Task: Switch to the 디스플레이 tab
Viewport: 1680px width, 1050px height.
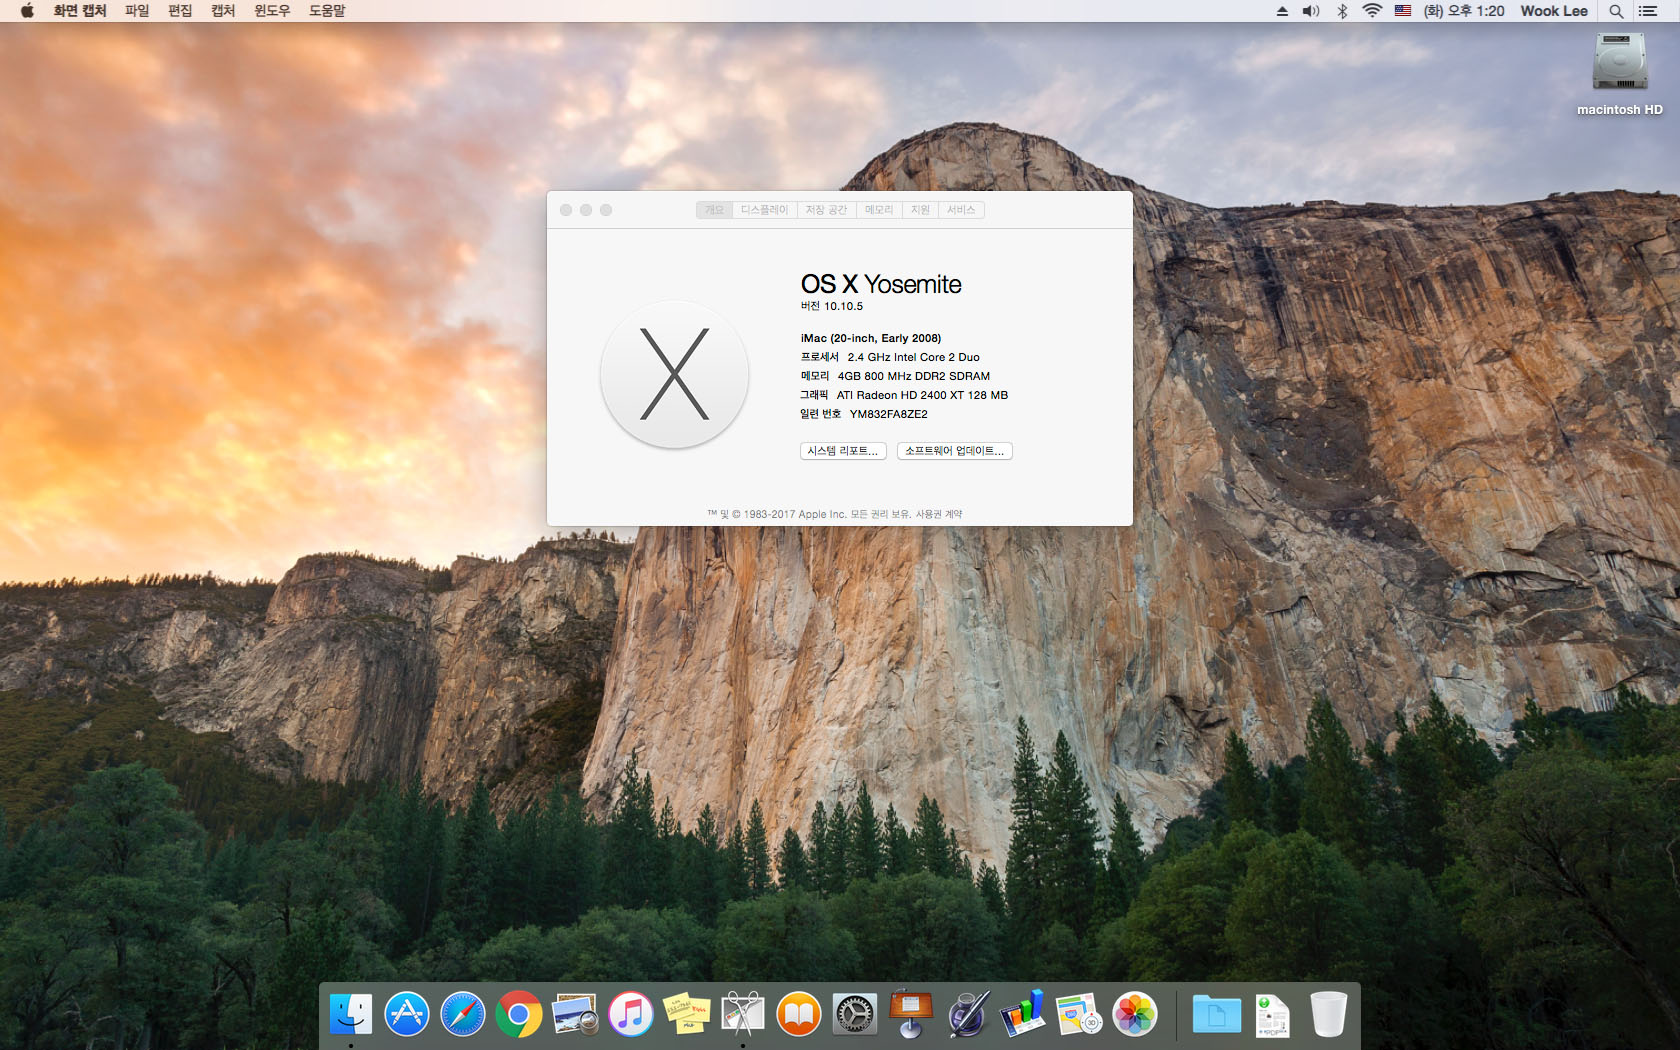Action: 764,210
